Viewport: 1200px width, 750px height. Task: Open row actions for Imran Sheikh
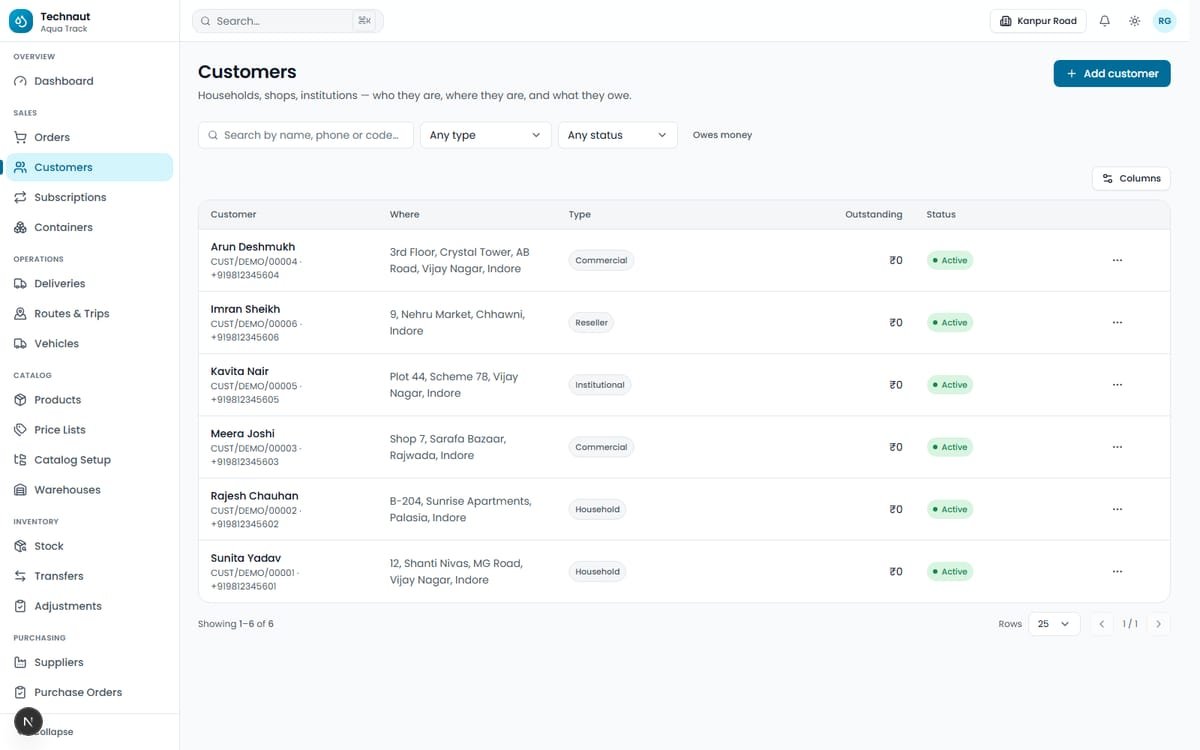pyautogui.click(x=1117, y=322)
